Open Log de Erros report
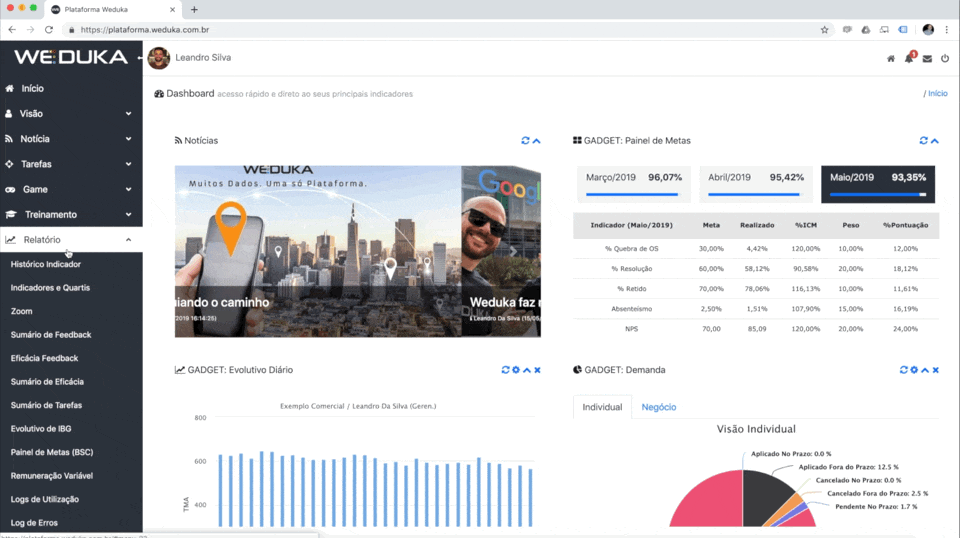Screen dimensions: 960x538 pos(34,523)
